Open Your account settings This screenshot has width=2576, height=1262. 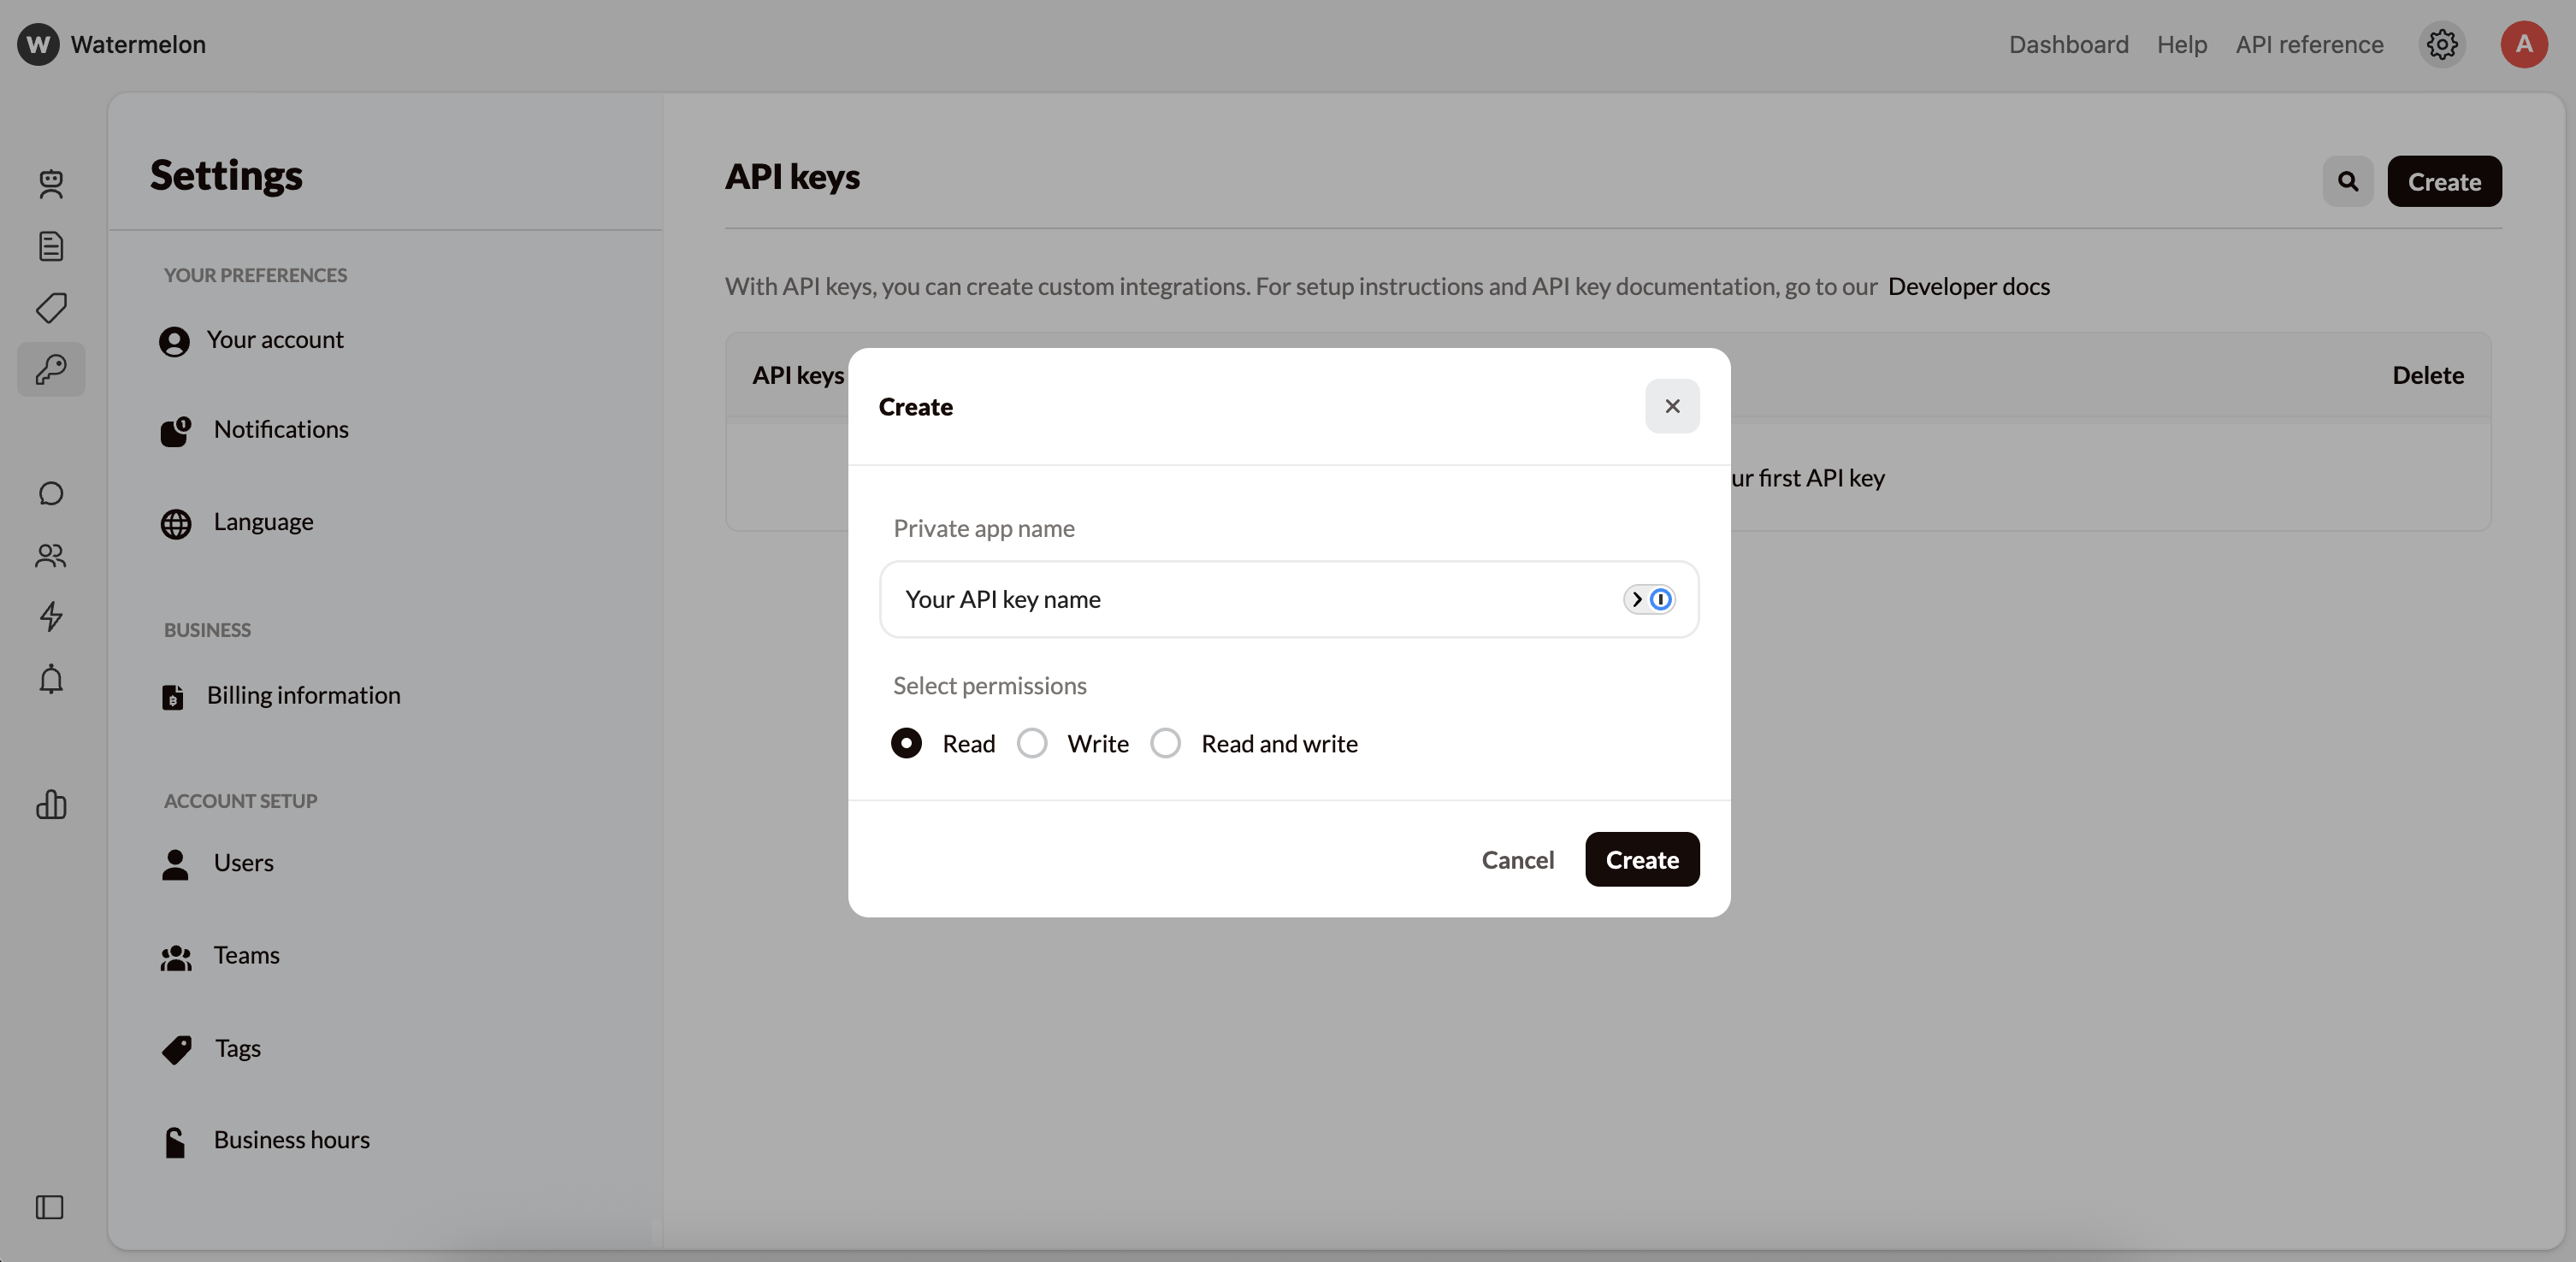(x=251, y=340)
